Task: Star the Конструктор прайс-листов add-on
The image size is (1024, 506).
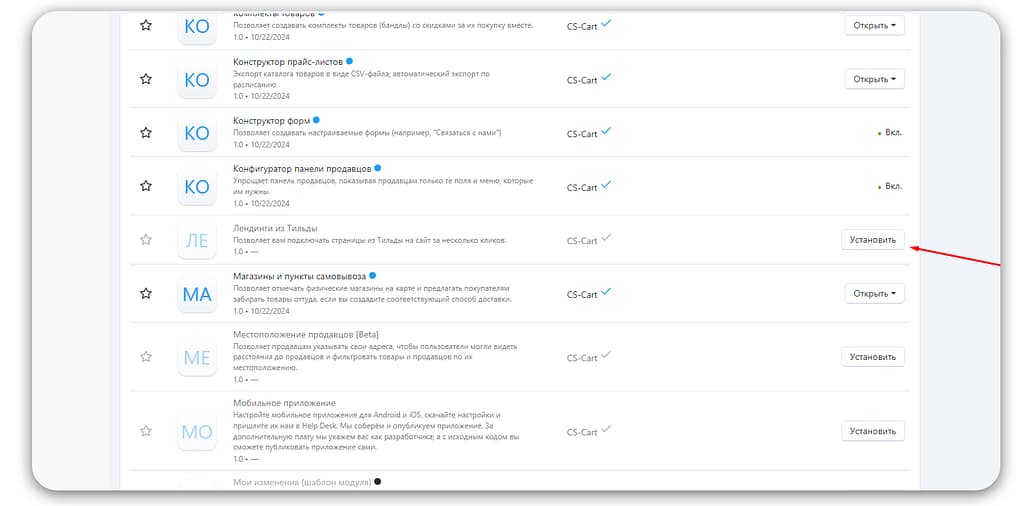Action: (146, 78)
